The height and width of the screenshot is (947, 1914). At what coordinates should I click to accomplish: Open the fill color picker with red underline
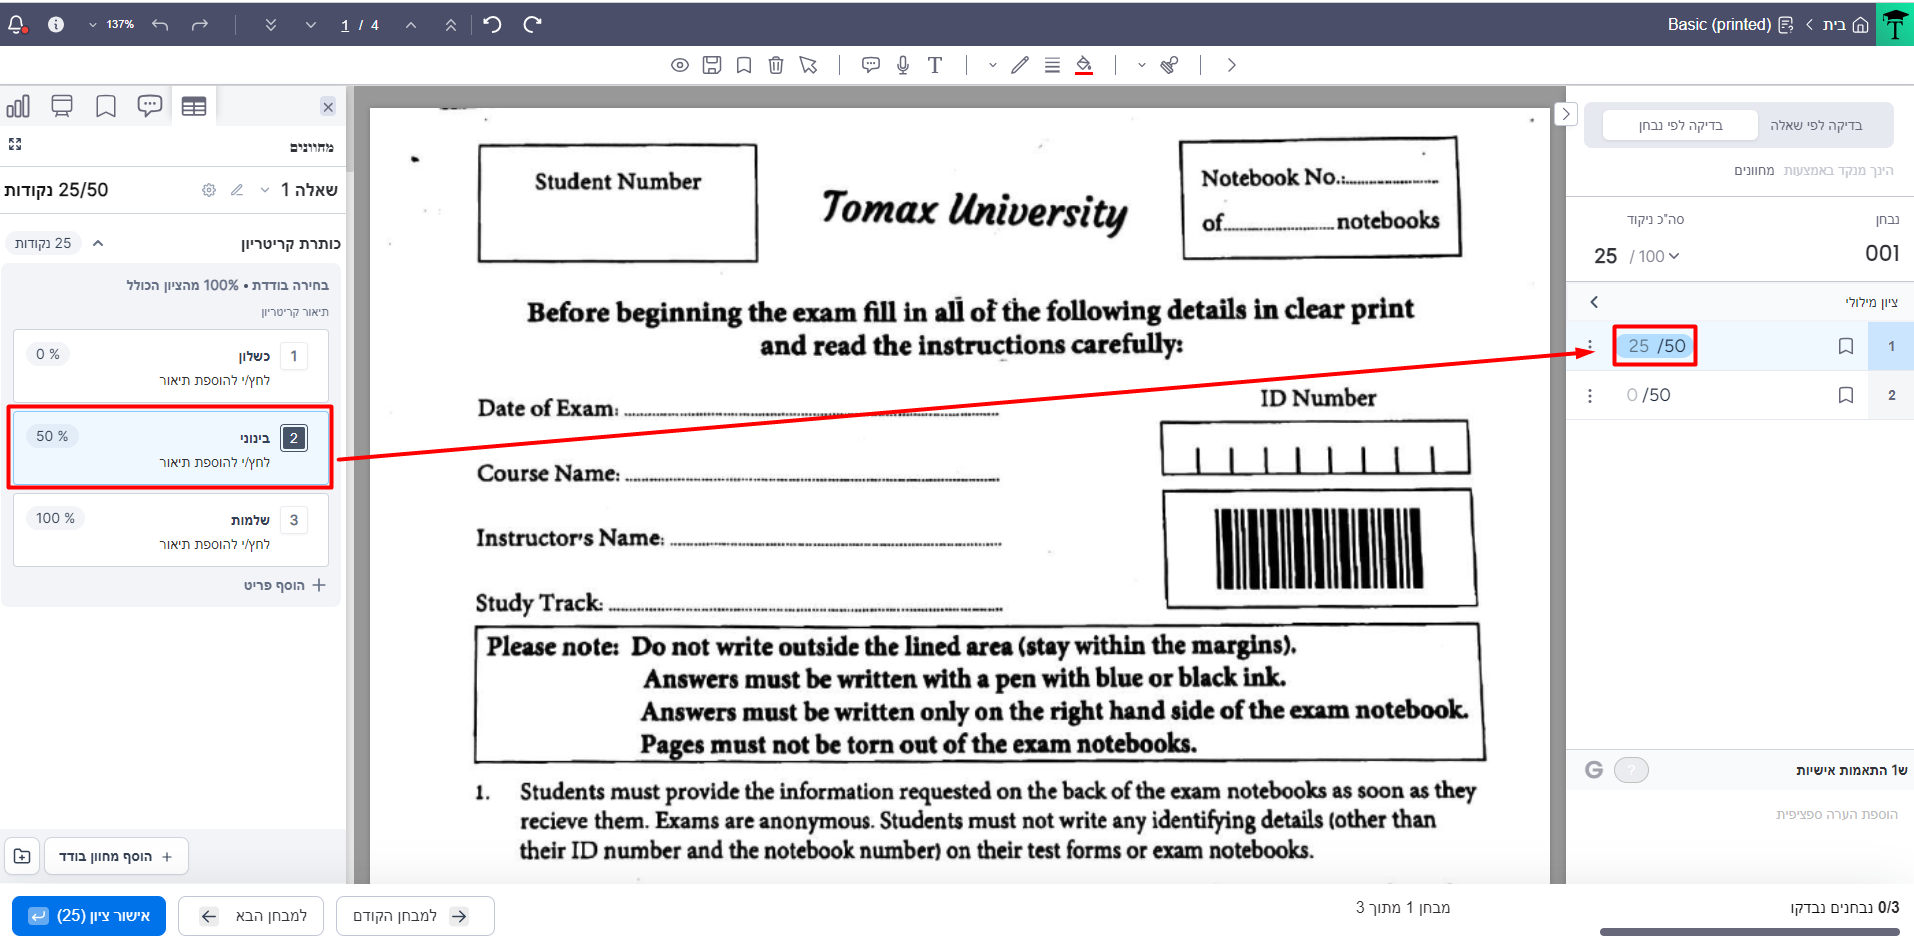pyautogui.click(x=1084, y=65)
